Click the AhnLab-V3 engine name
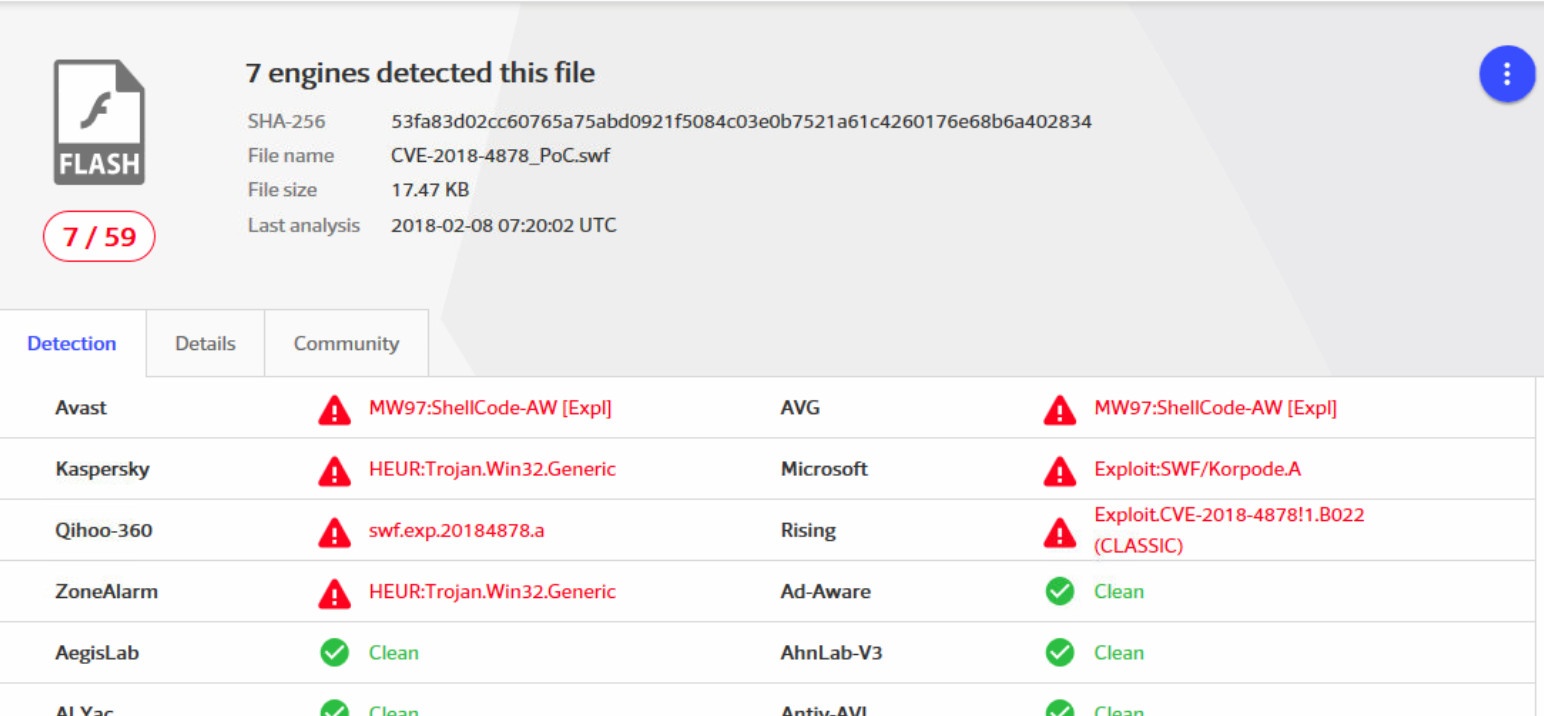The height and width of the screenshot is (716, 1544). pyautogui.click(x=831, y=652)
